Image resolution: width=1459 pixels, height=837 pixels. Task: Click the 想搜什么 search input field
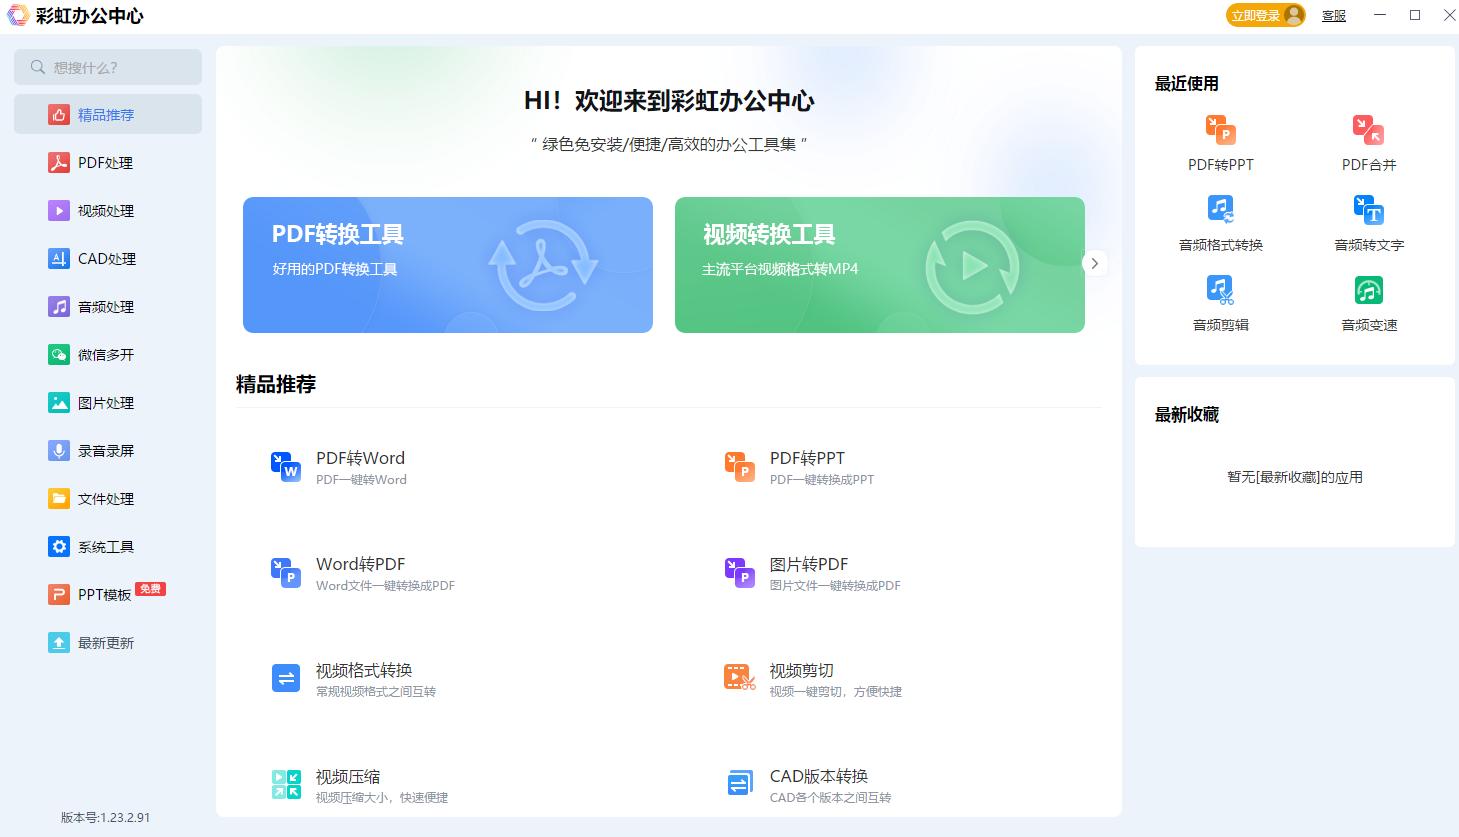tap(108, 67)
